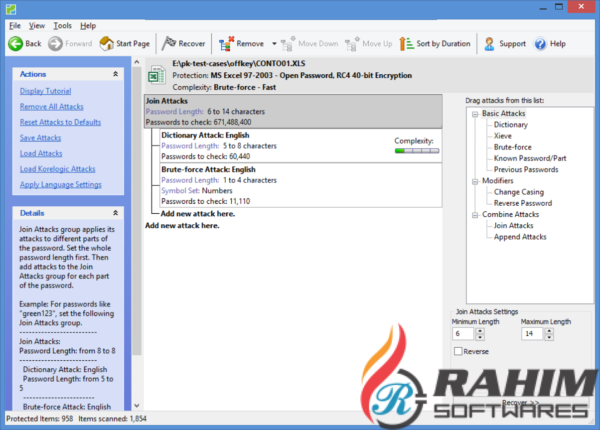Screen dimensions: 600x430
Task: Decrease Minimum Length with down spinner
Action: point(480,337)
